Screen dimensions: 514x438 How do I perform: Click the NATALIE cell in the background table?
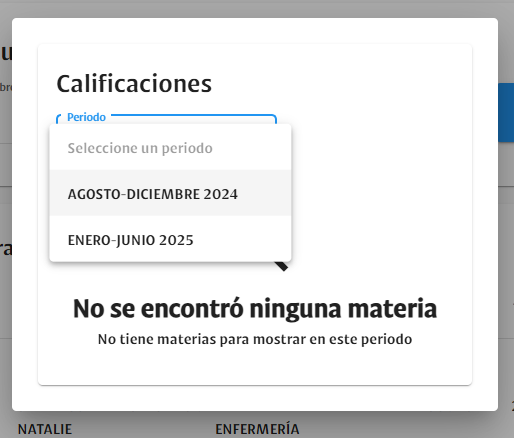point(45,429)
